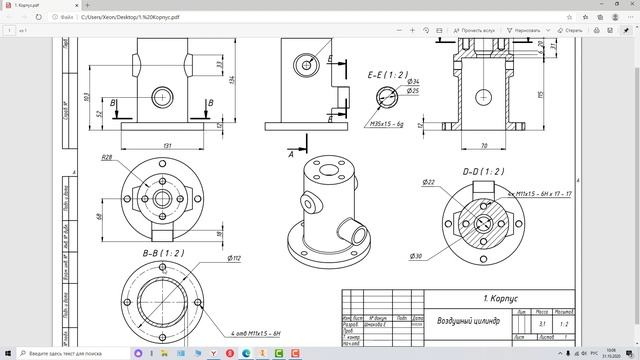Click the isometric 3D view of the housing

pyautogui.click(x=329, y=211)
